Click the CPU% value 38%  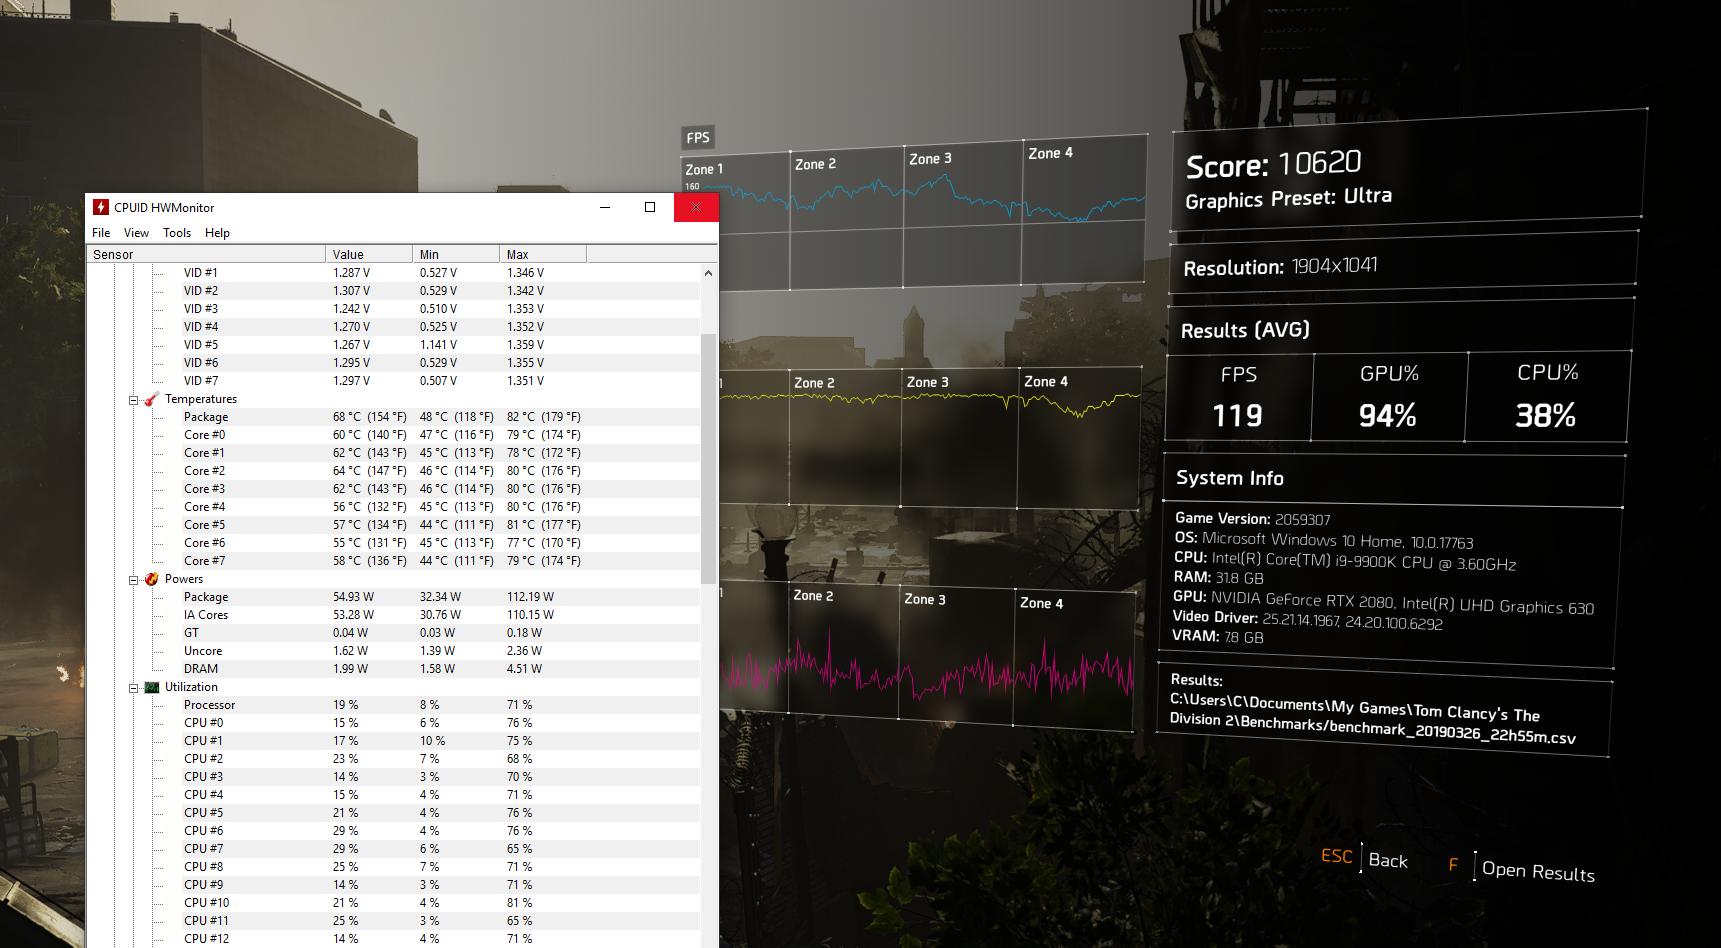(1545, 415)
